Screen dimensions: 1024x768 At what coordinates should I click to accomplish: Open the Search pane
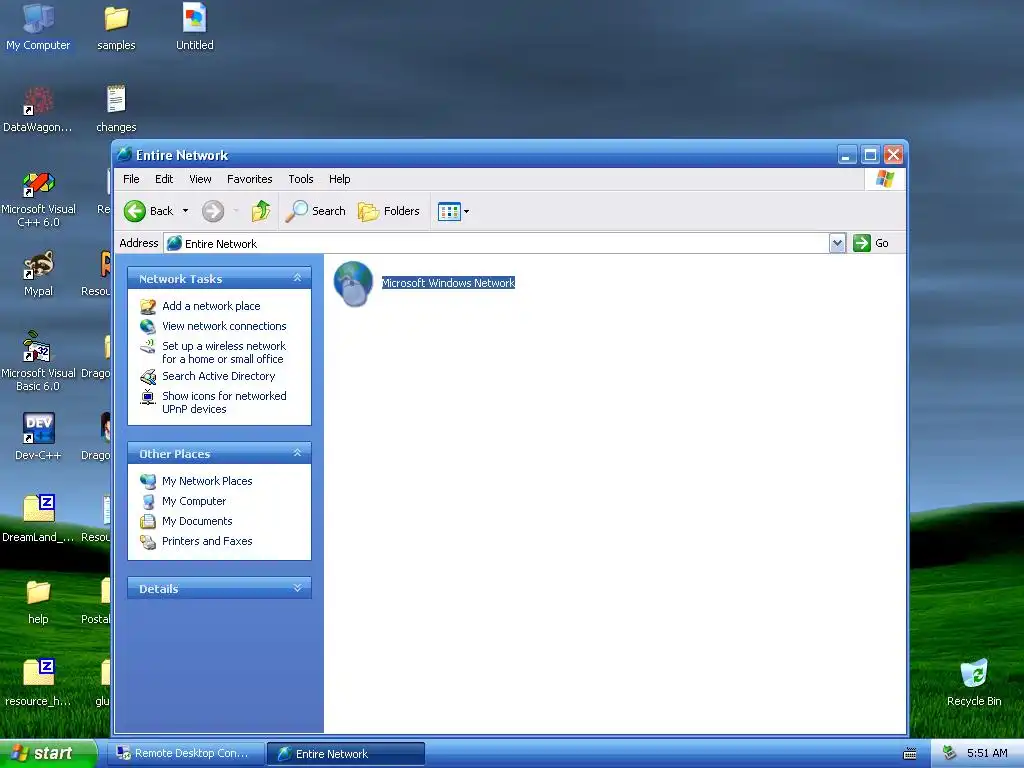(x=315, y=211)
